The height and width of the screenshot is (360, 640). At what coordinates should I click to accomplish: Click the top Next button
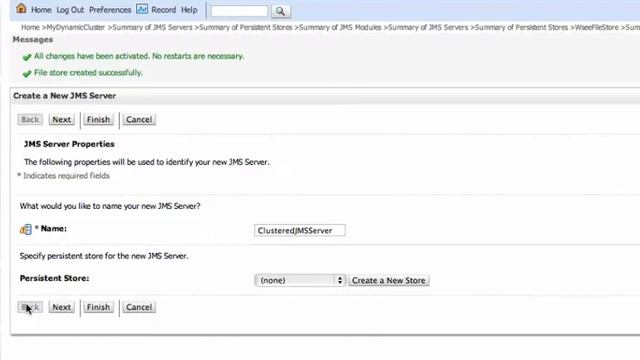[x=62, y=120]
